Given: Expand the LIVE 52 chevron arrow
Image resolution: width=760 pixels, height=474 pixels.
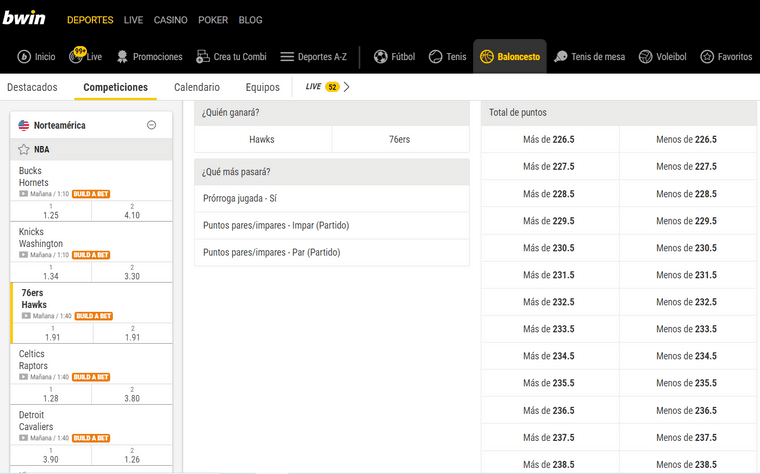Looking at the screenshot, I should [346, 87].
